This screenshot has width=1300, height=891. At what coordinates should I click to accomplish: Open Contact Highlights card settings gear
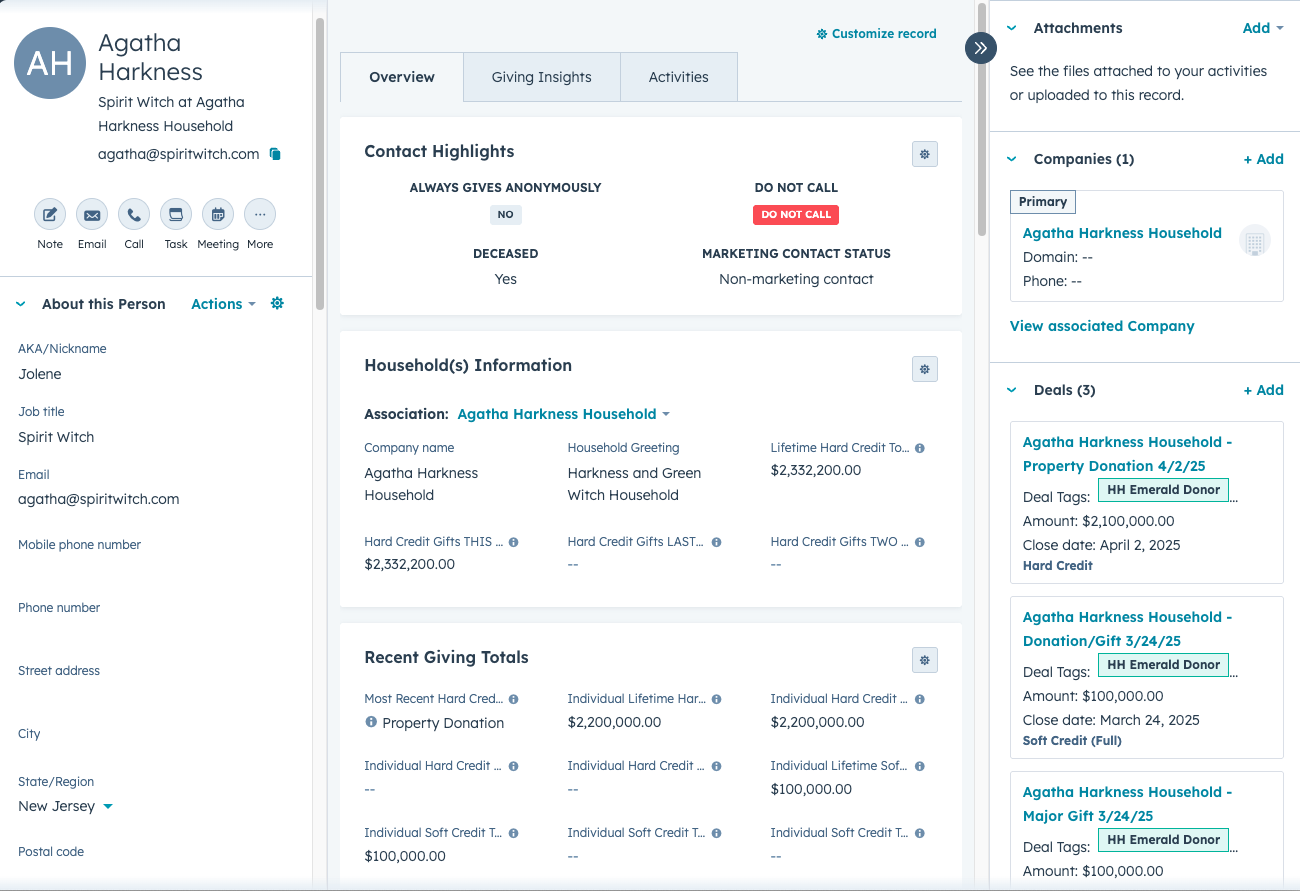(x=925, y=154)
